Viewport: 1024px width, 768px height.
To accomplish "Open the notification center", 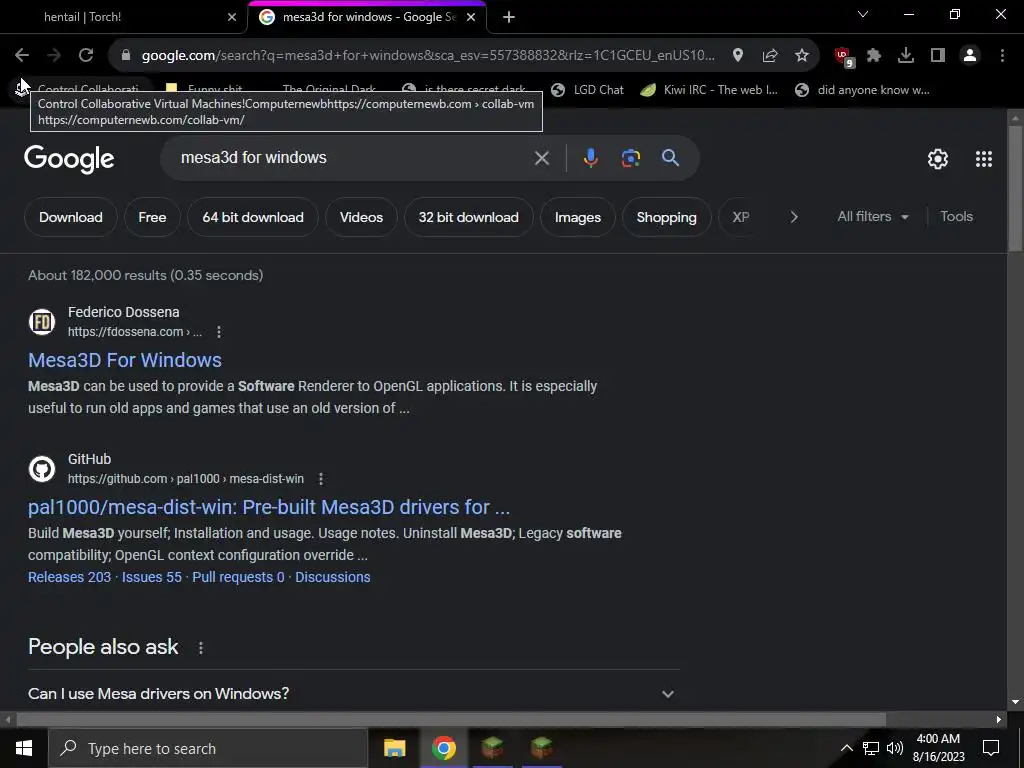I will [x=991, y=748].
